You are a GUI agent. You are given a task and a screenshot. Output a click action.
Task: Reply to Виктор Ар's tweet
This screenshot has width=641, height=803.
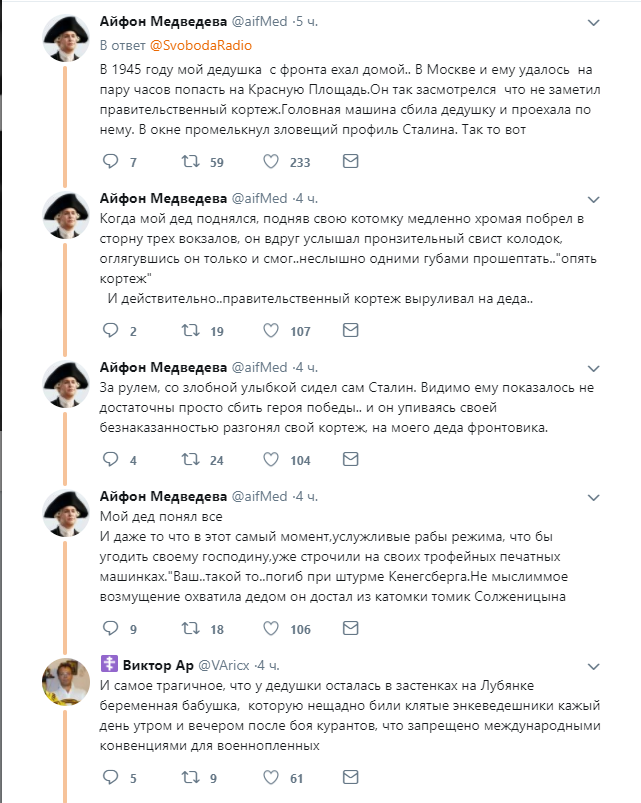111,777
